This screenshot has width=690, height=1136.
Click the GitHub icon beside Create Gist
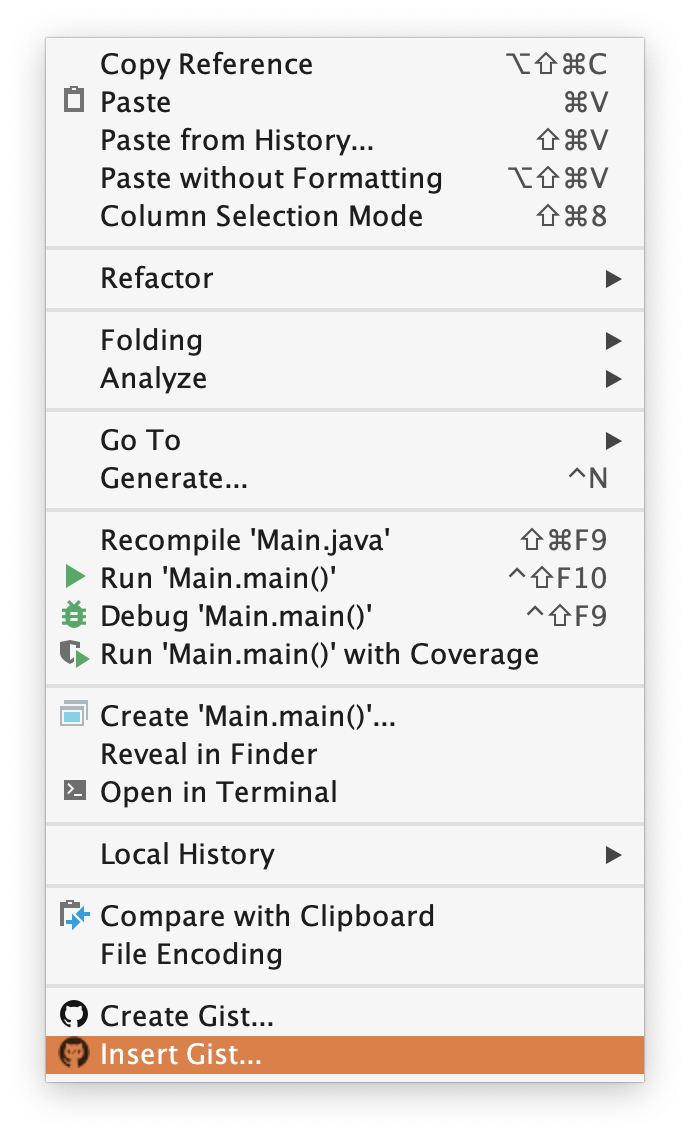click(x=74, y=1016)
